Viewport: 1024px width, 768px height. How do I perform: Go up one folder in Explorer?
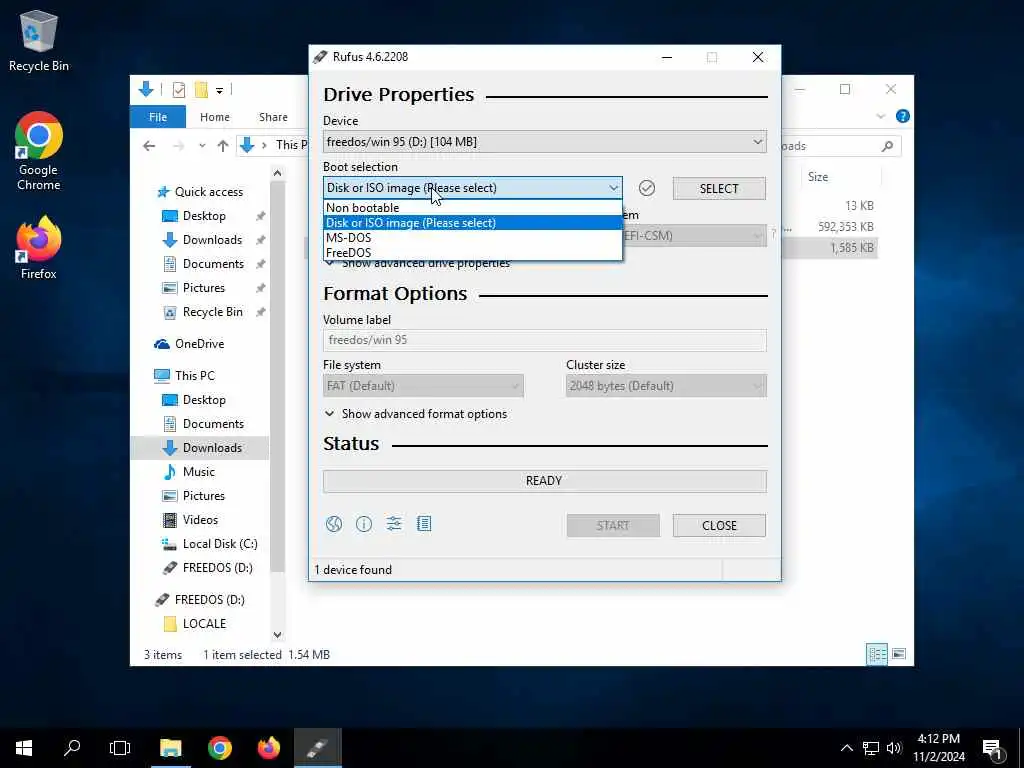pyautogui.click(x=223, y=146)
